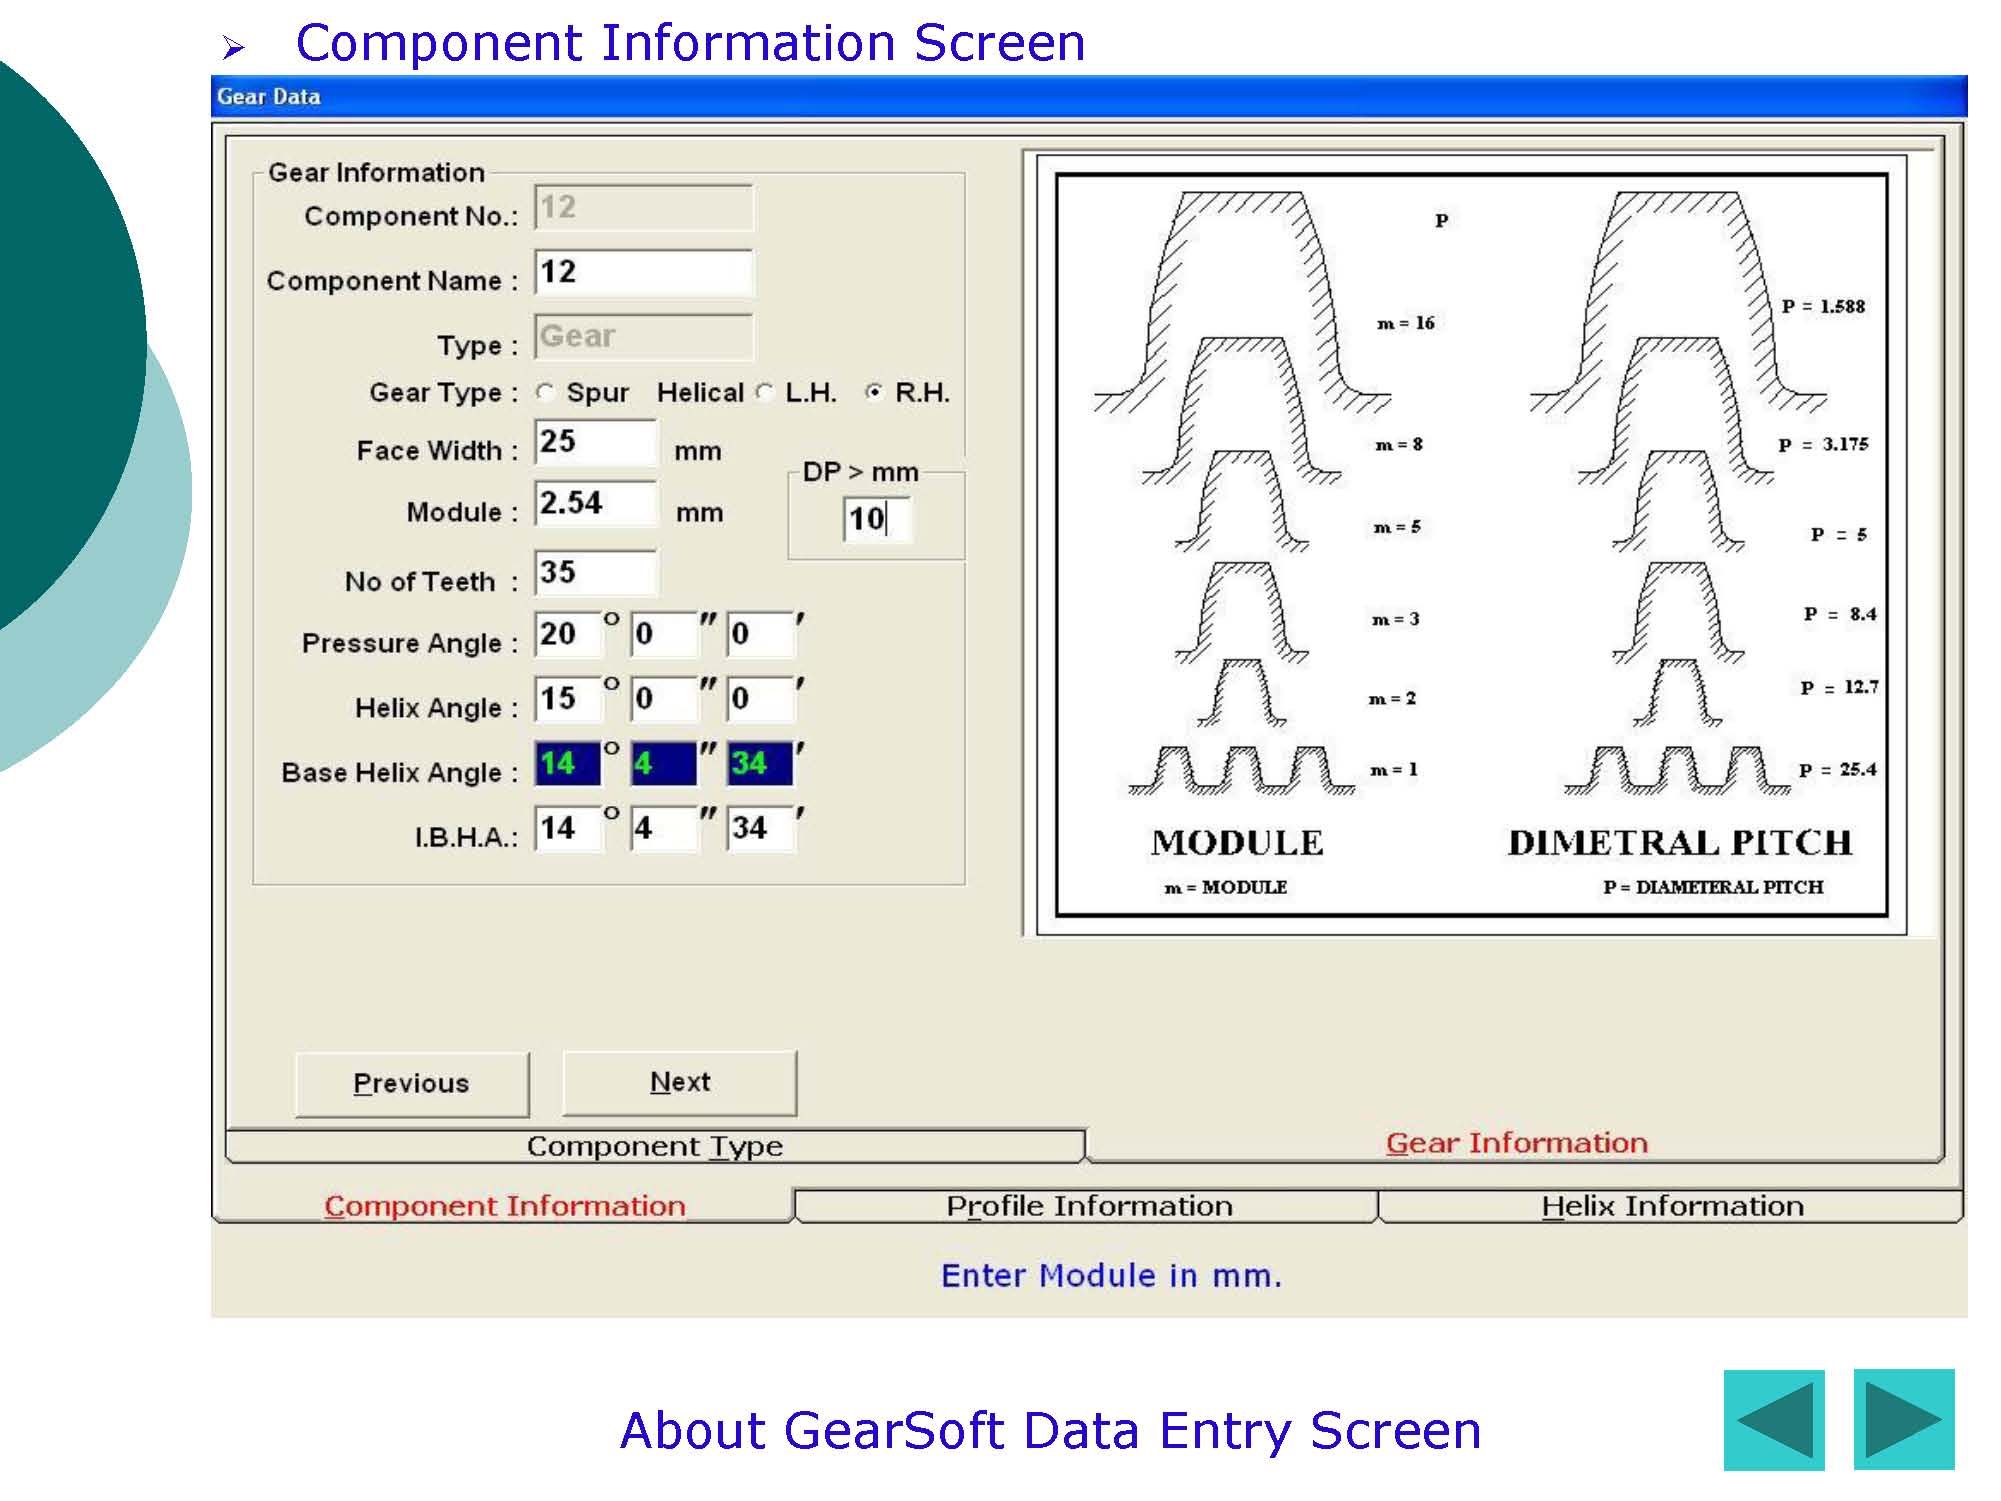This screenshot has width=2001, height=1501.
Task: Open the Helix Information tab
Action: click(x=1672, y=1206)
